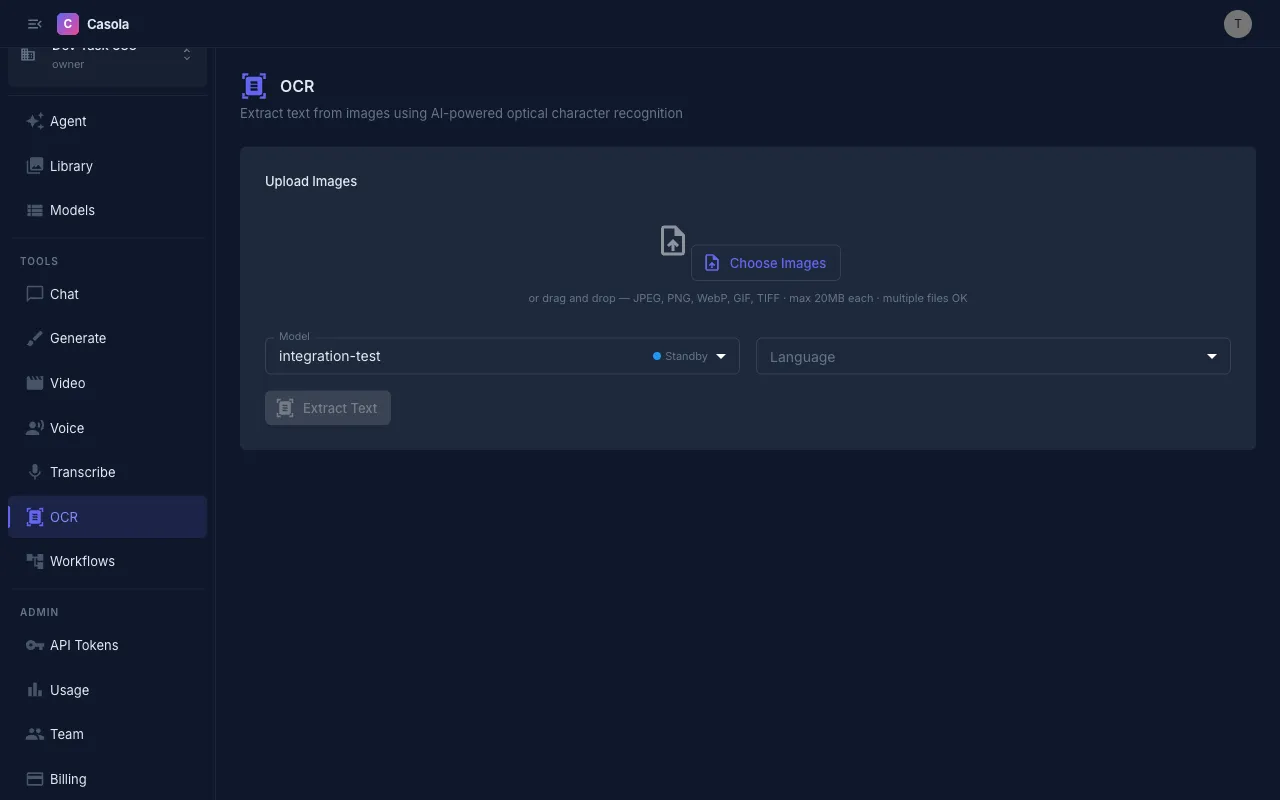This screenshot has width=1280, height=800.
Task: Select the Voice speaker icon
Action: (33, 428)
